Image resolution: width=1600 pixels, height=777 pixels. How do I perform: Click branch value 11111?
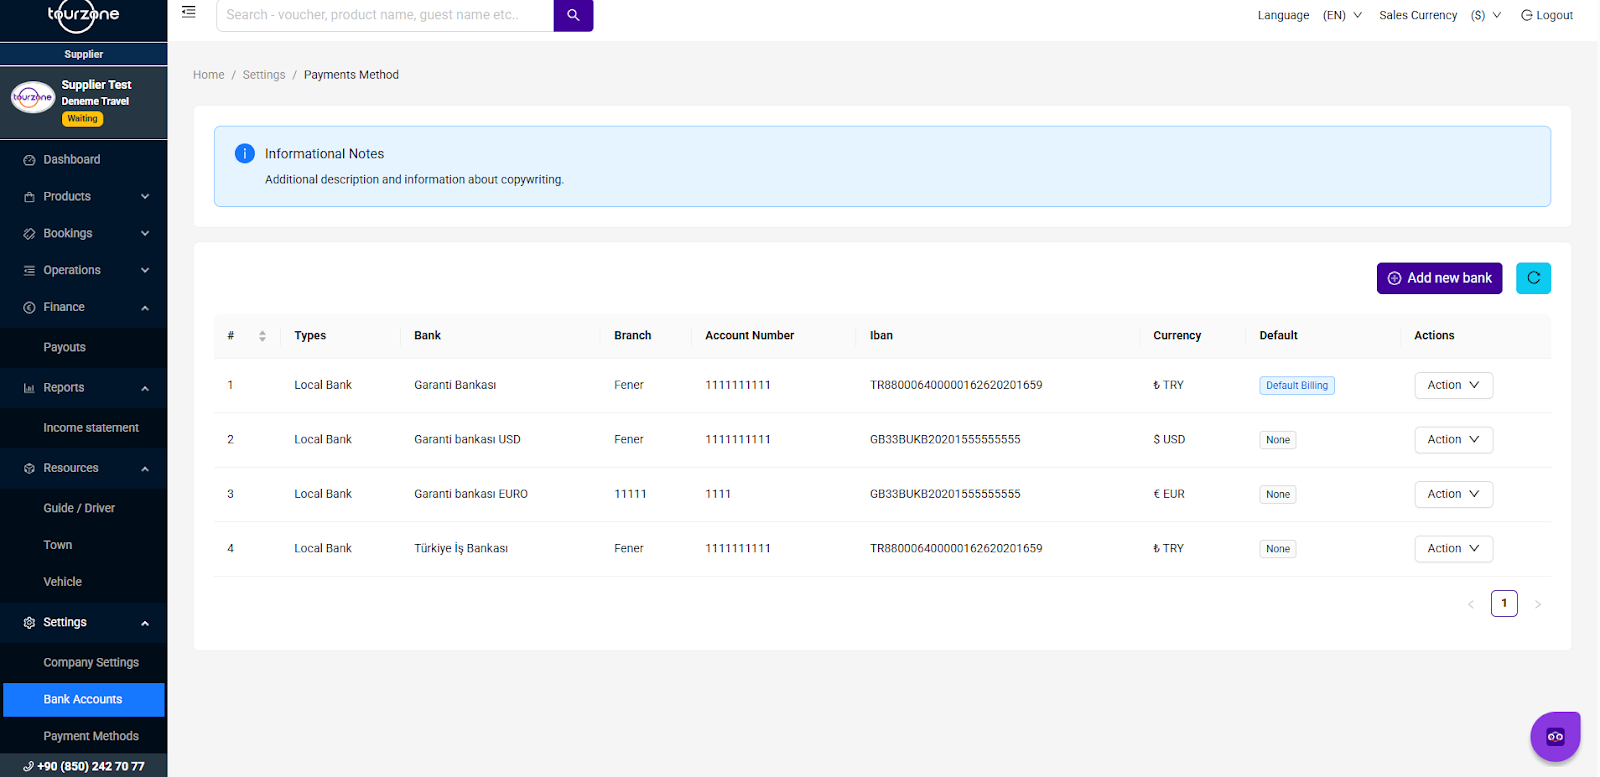630,494
